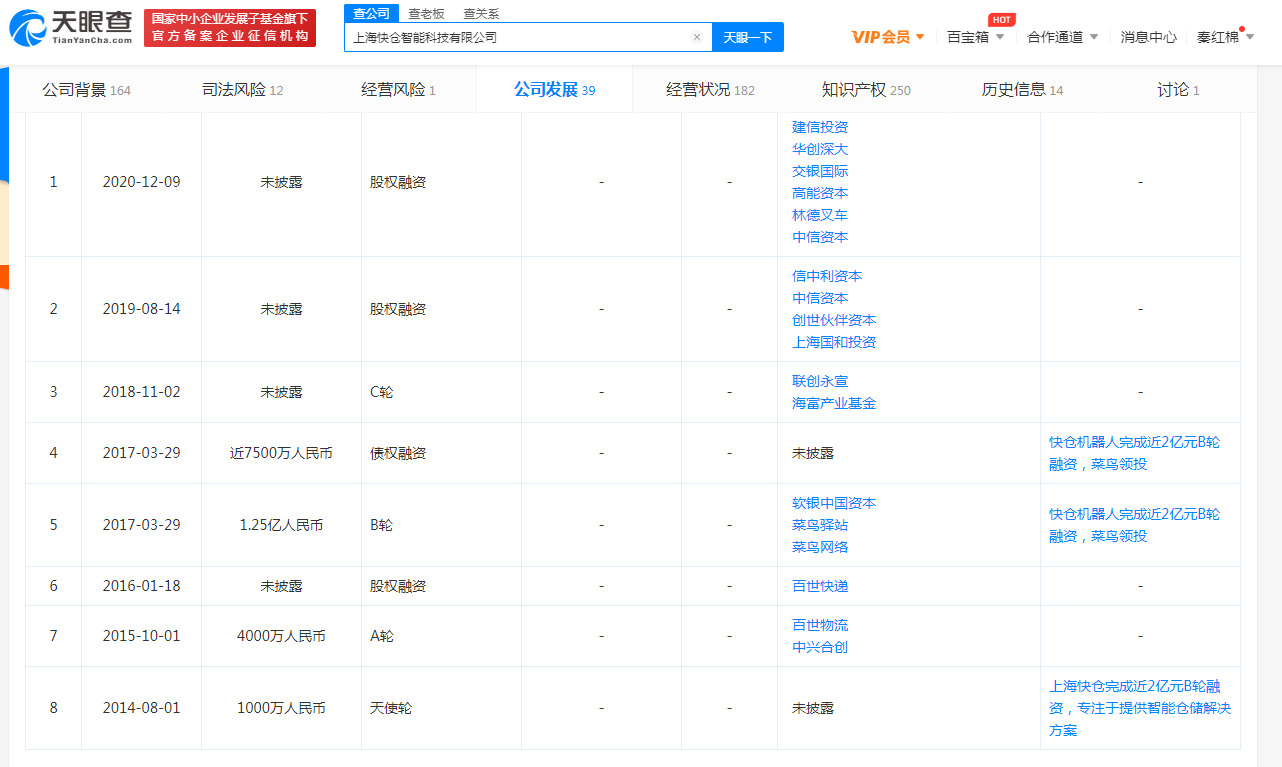Switch to the 查老板 search tab

click(x=427, y=14)
